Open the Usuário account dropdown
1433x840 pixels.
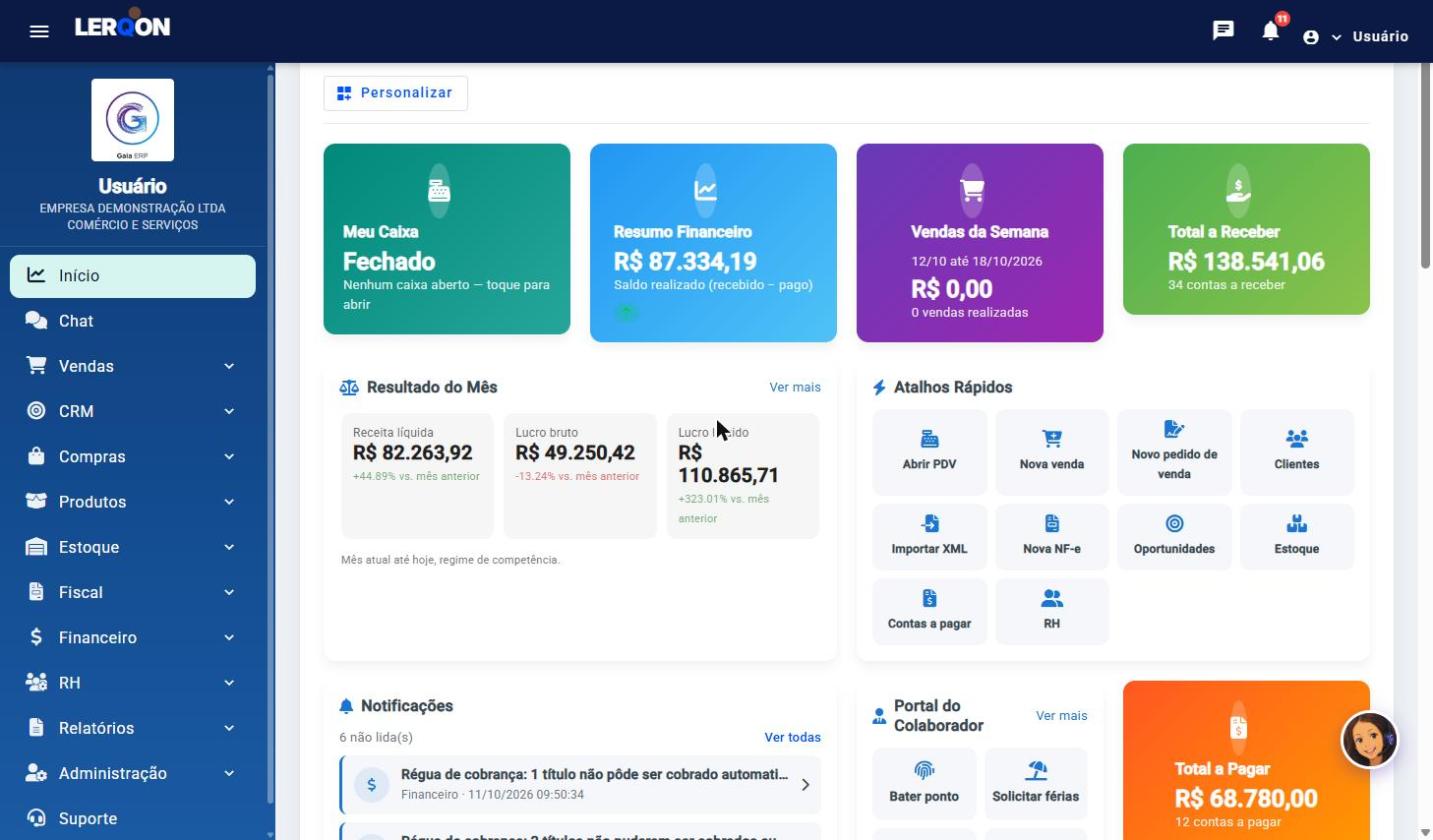[1355, 37]
